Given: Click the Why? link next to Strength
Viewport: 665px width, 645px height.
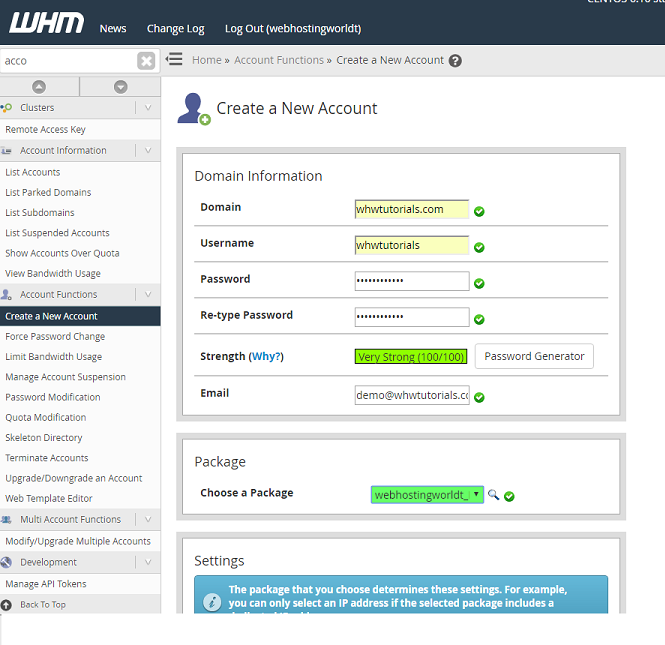Looking at the screenshot, I should coord(266,357).
